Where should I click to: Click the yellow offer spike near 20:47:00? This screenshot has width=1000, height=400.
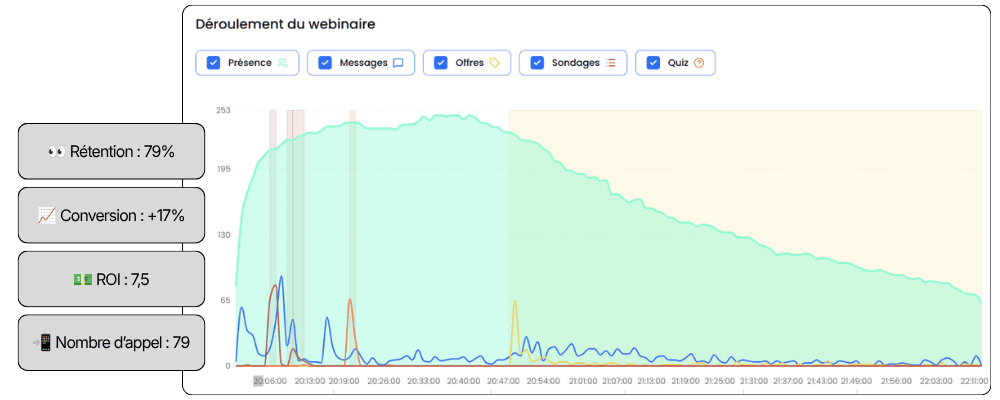(x=514, y=307)
